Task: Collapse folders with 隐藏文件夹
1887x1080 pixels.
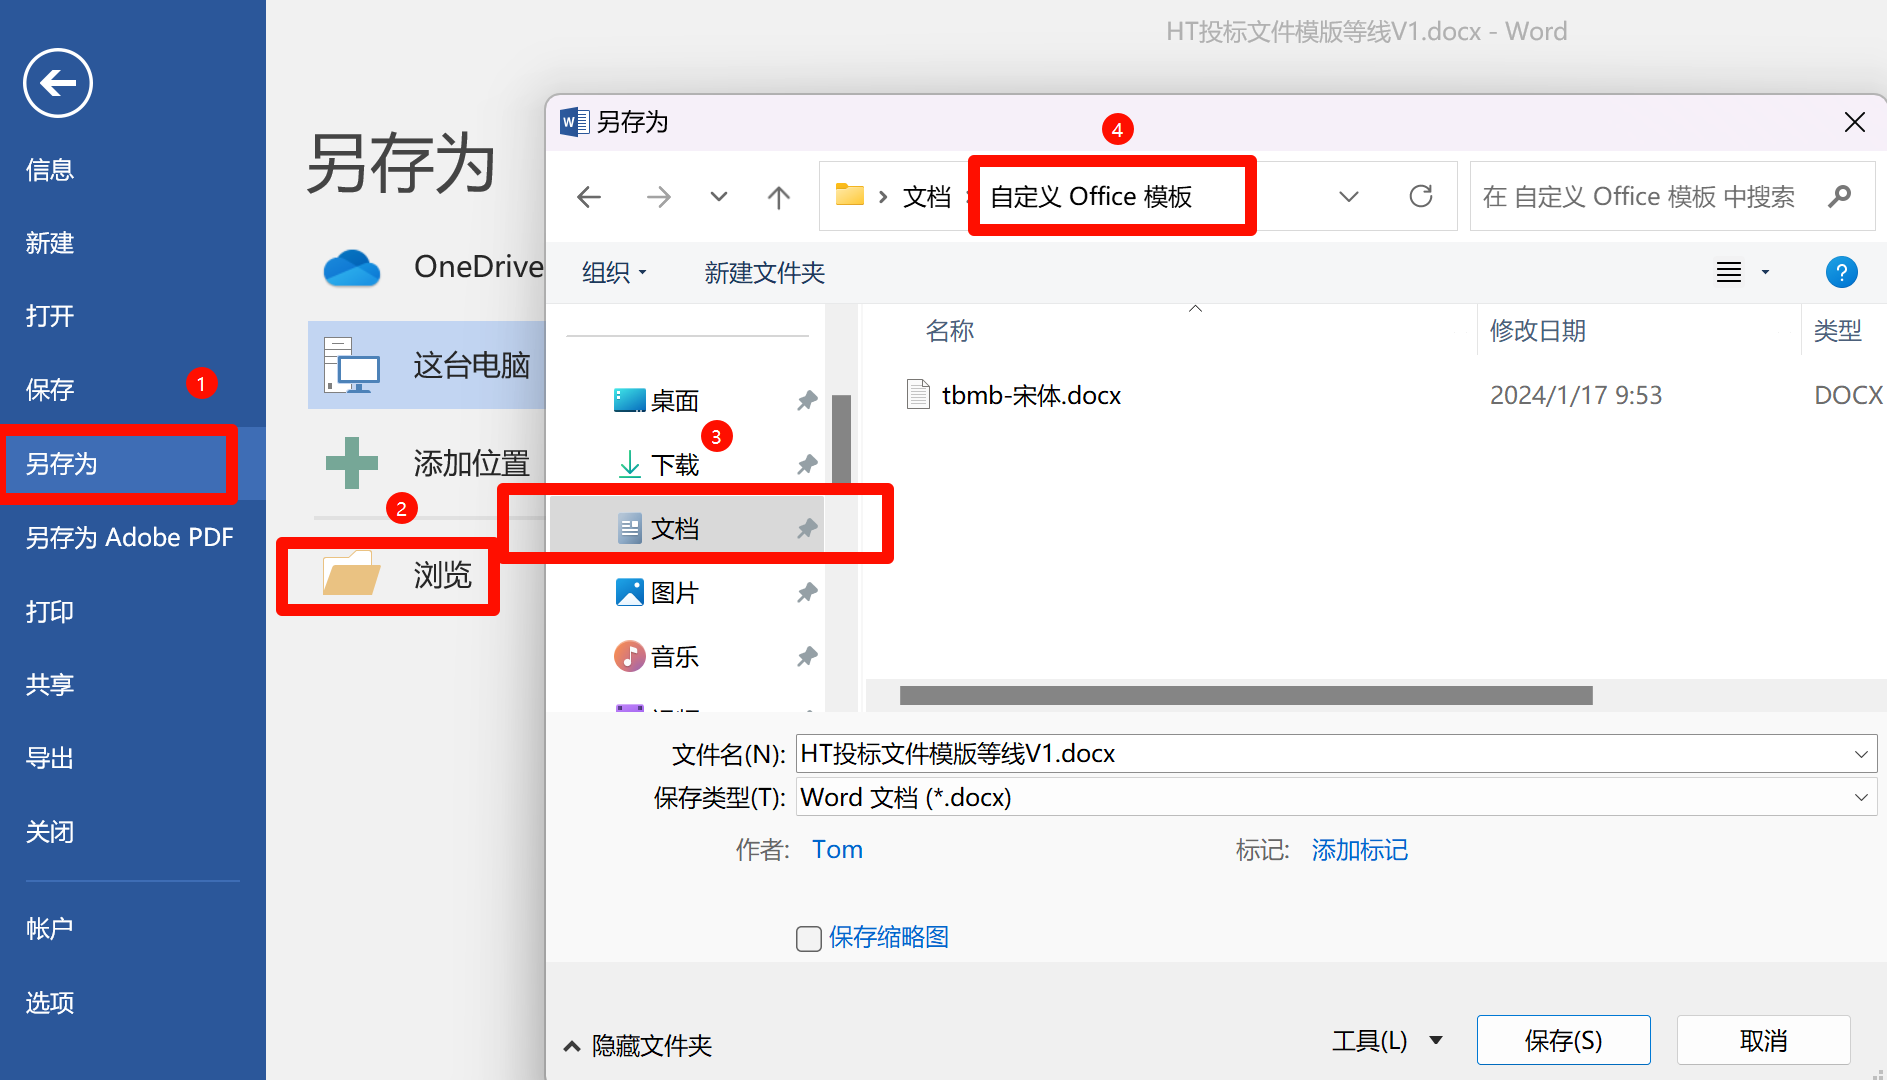Action: coord(638,1045)
